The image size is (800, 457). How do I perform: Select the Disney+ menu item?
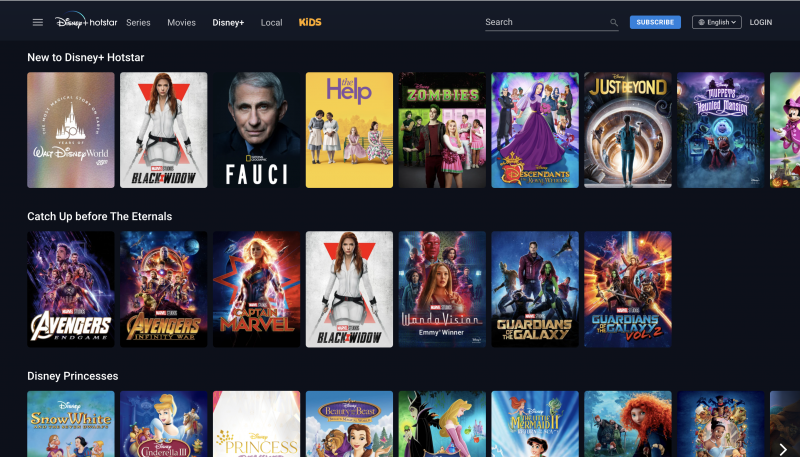[x=228, y=22]
